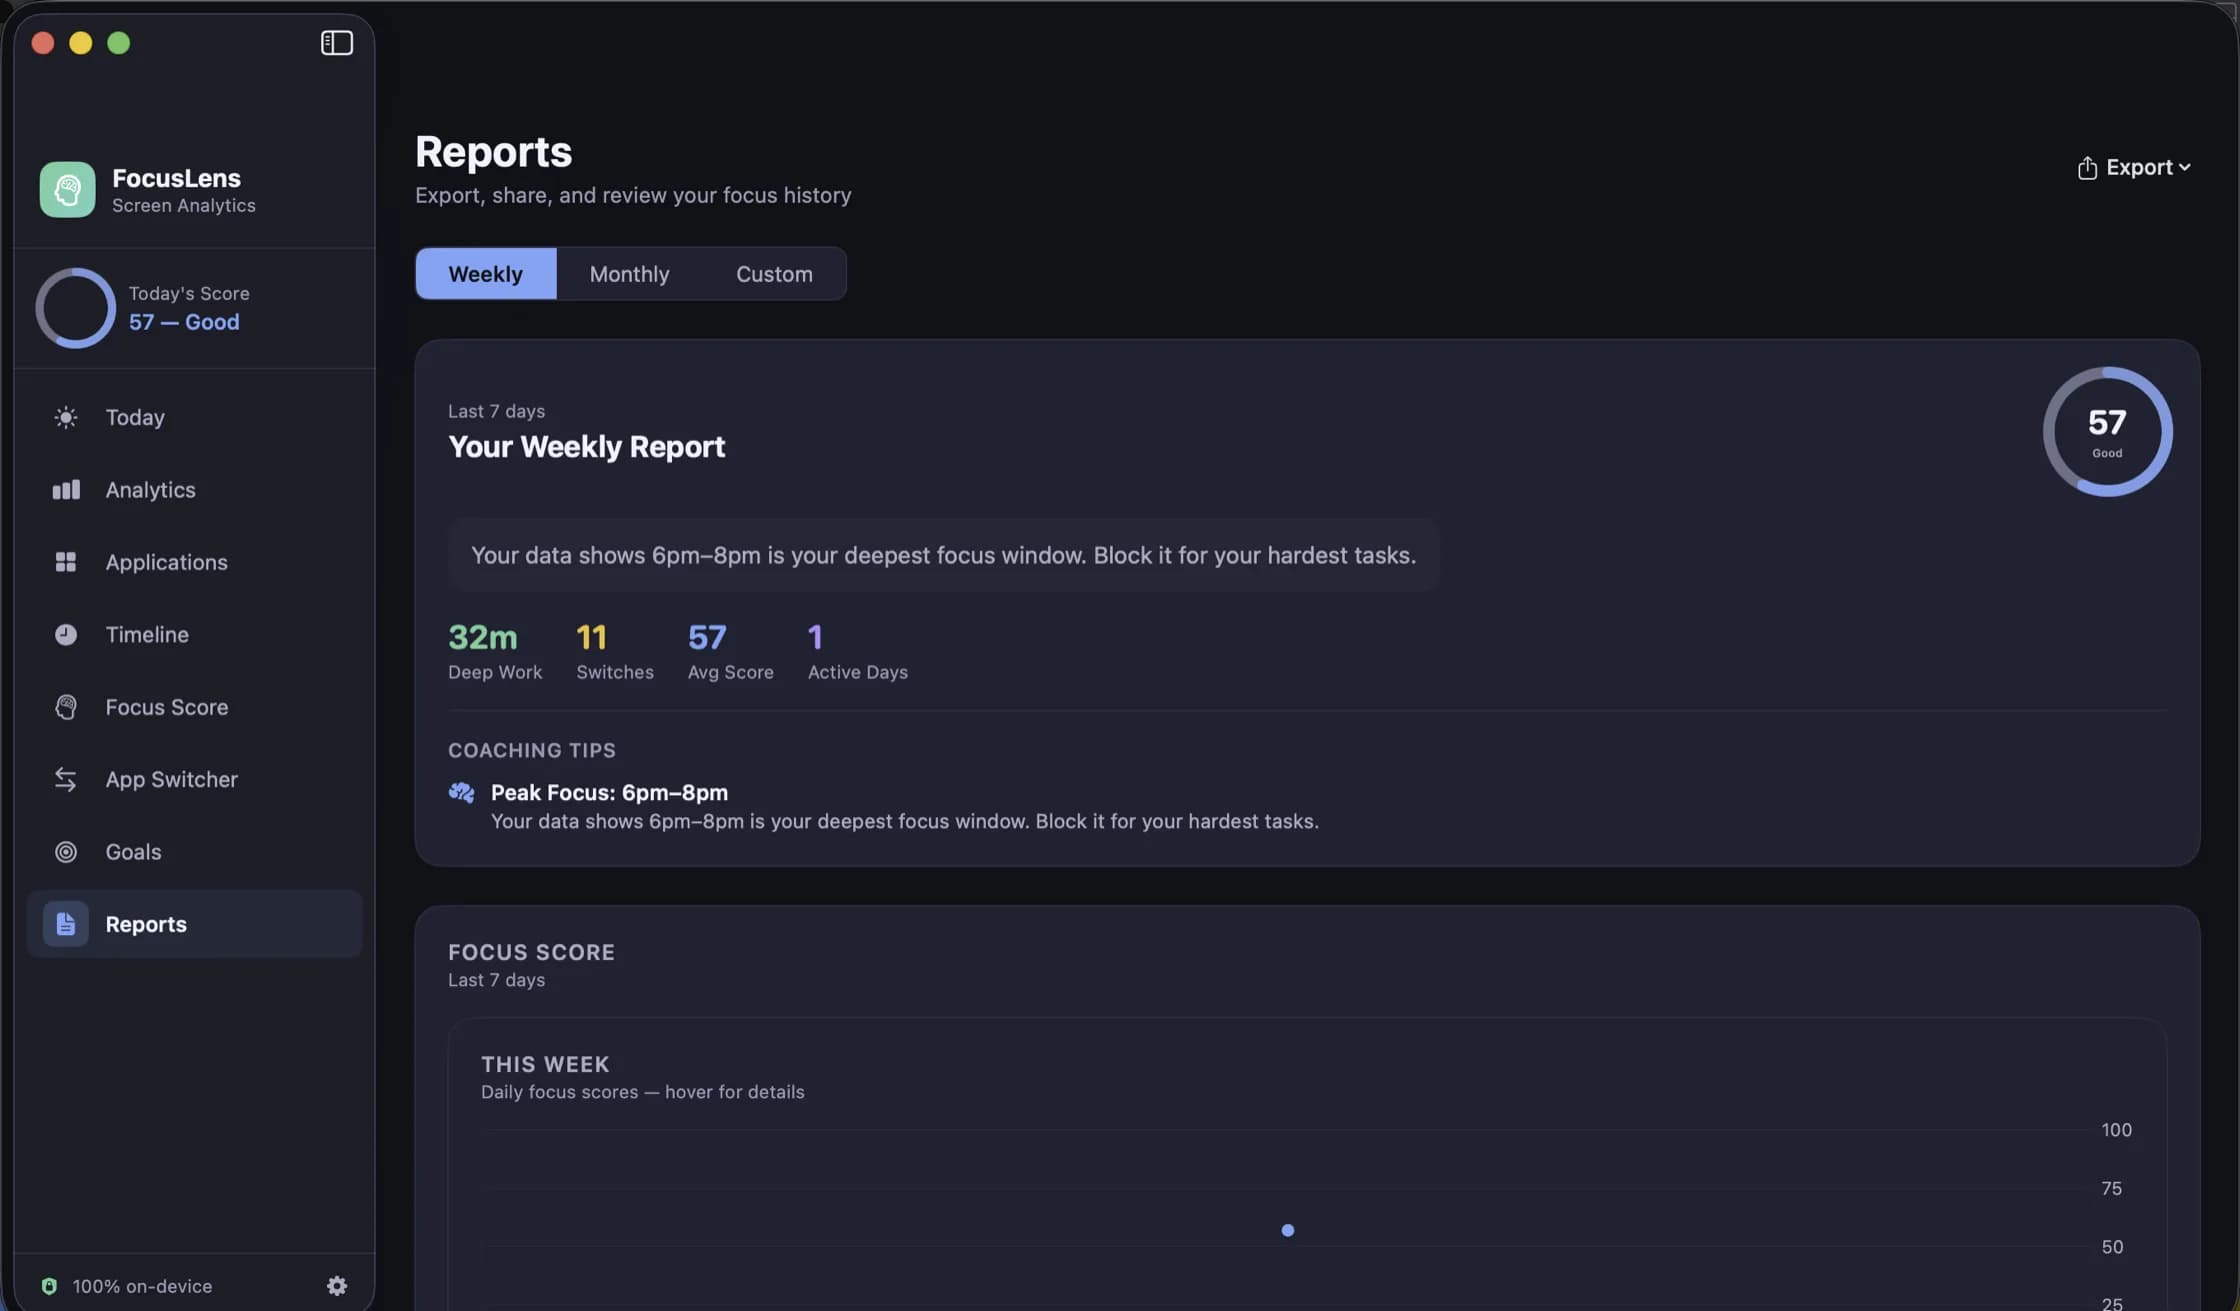Switch to the Monthly tab
The image size is (2240, 1311).
pyautogui.click(x=629, y=274)
